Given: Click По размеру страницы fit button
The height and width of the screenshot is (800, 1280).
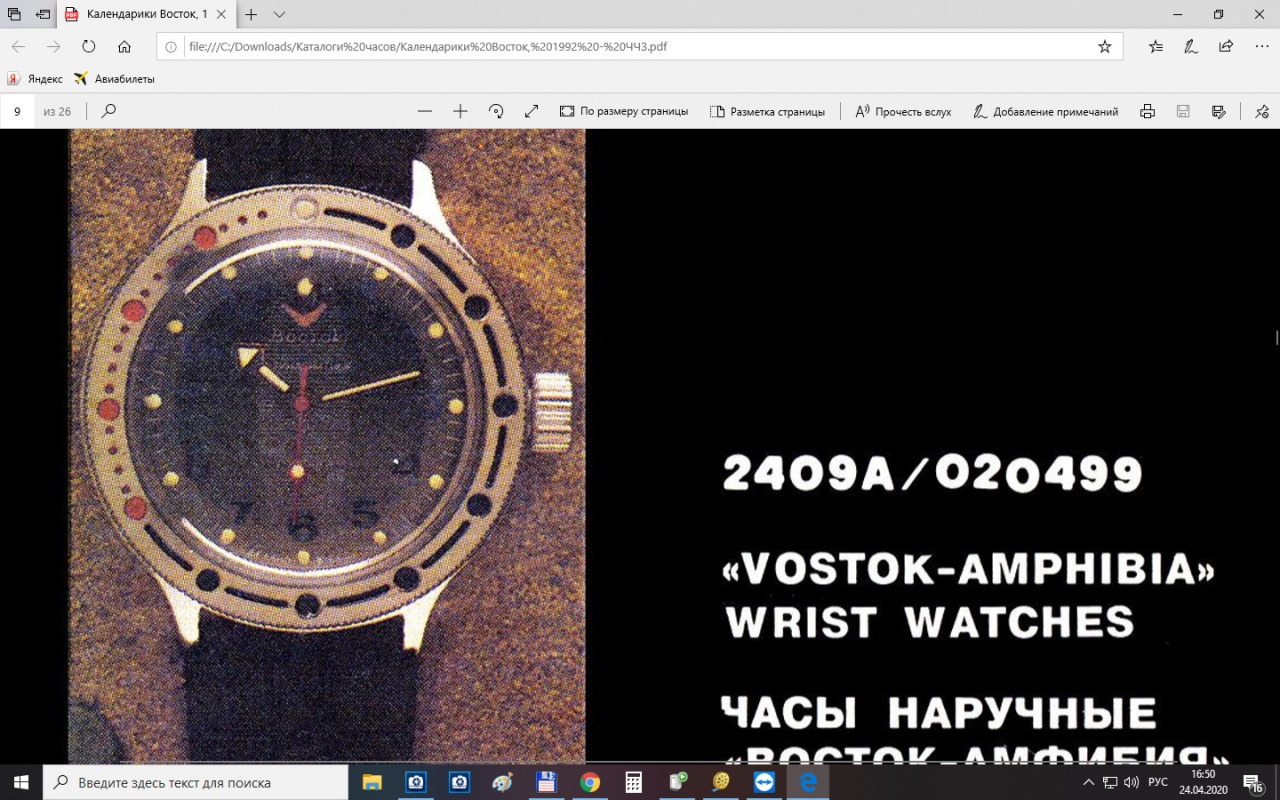Looking at the screenshot, I should pos(624,111).
